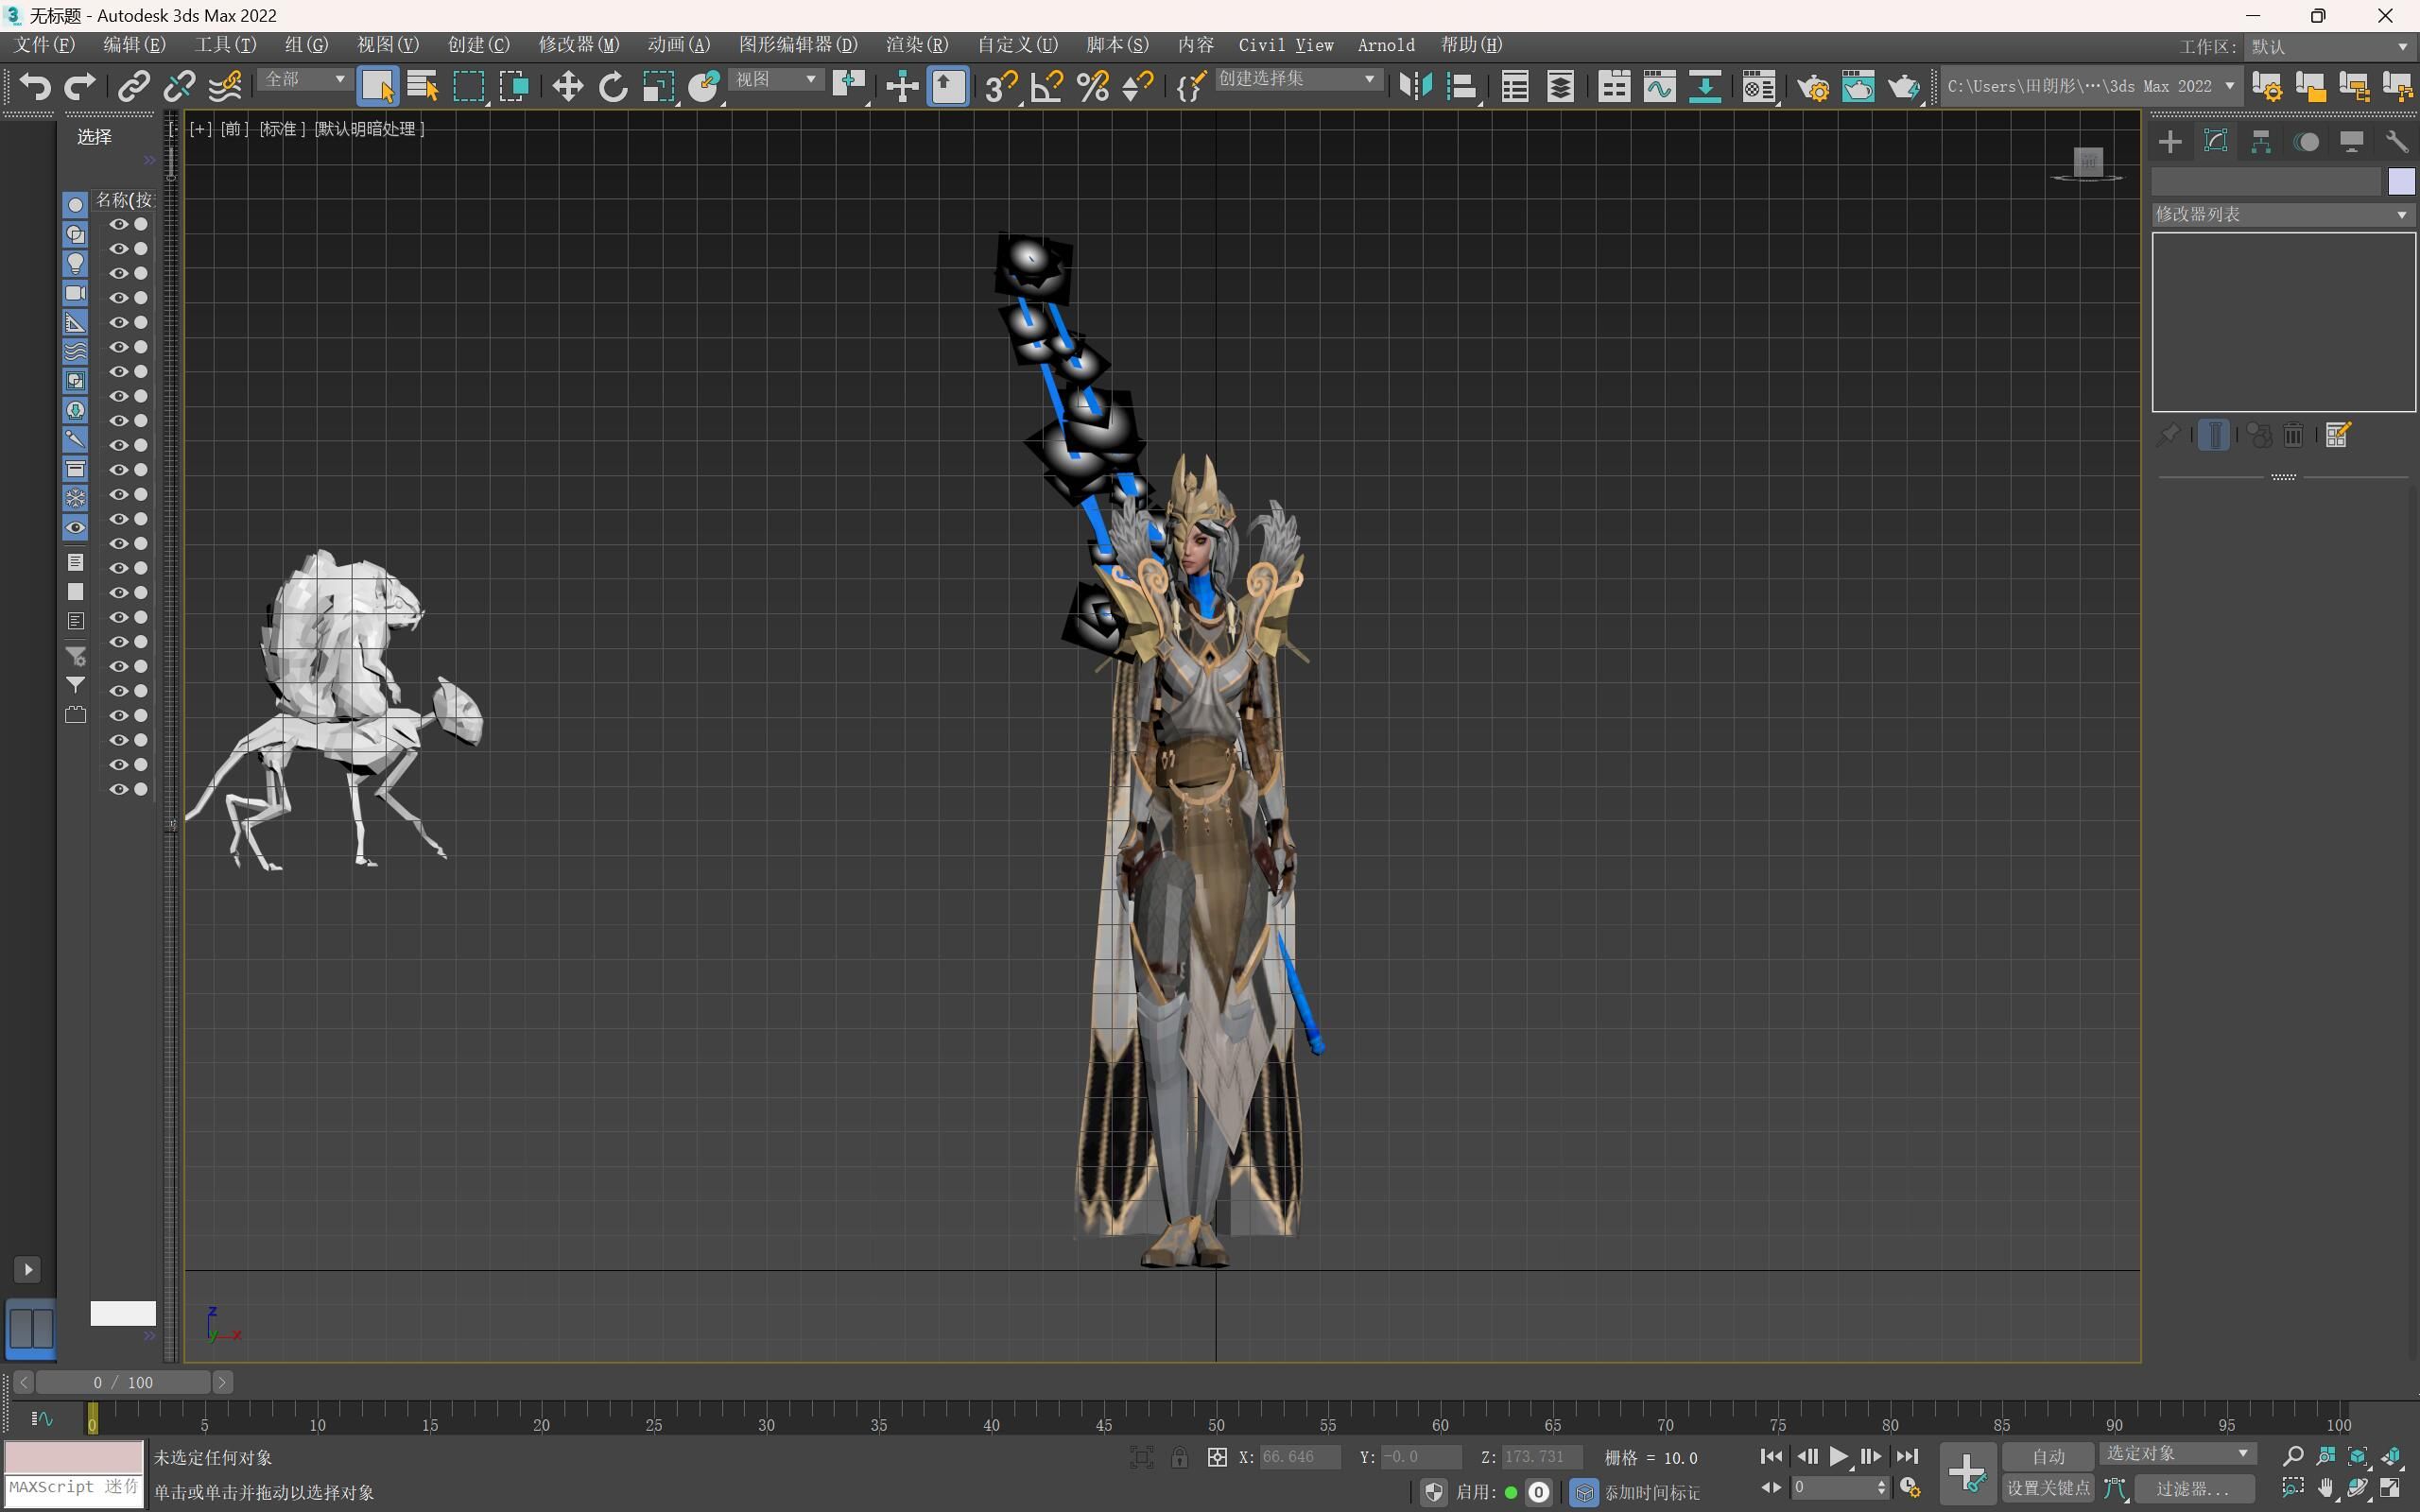This screenshot has height=1512, width=2420.
Task: Click the 自动 auto key button
Action: pos(2048,1456)
